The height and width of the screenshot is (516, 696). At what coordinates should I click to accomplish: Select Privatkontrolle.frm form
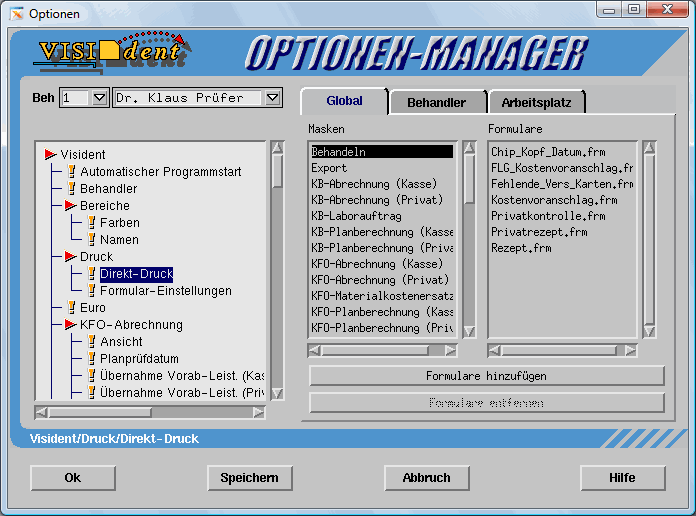click(x=562, y=216)
